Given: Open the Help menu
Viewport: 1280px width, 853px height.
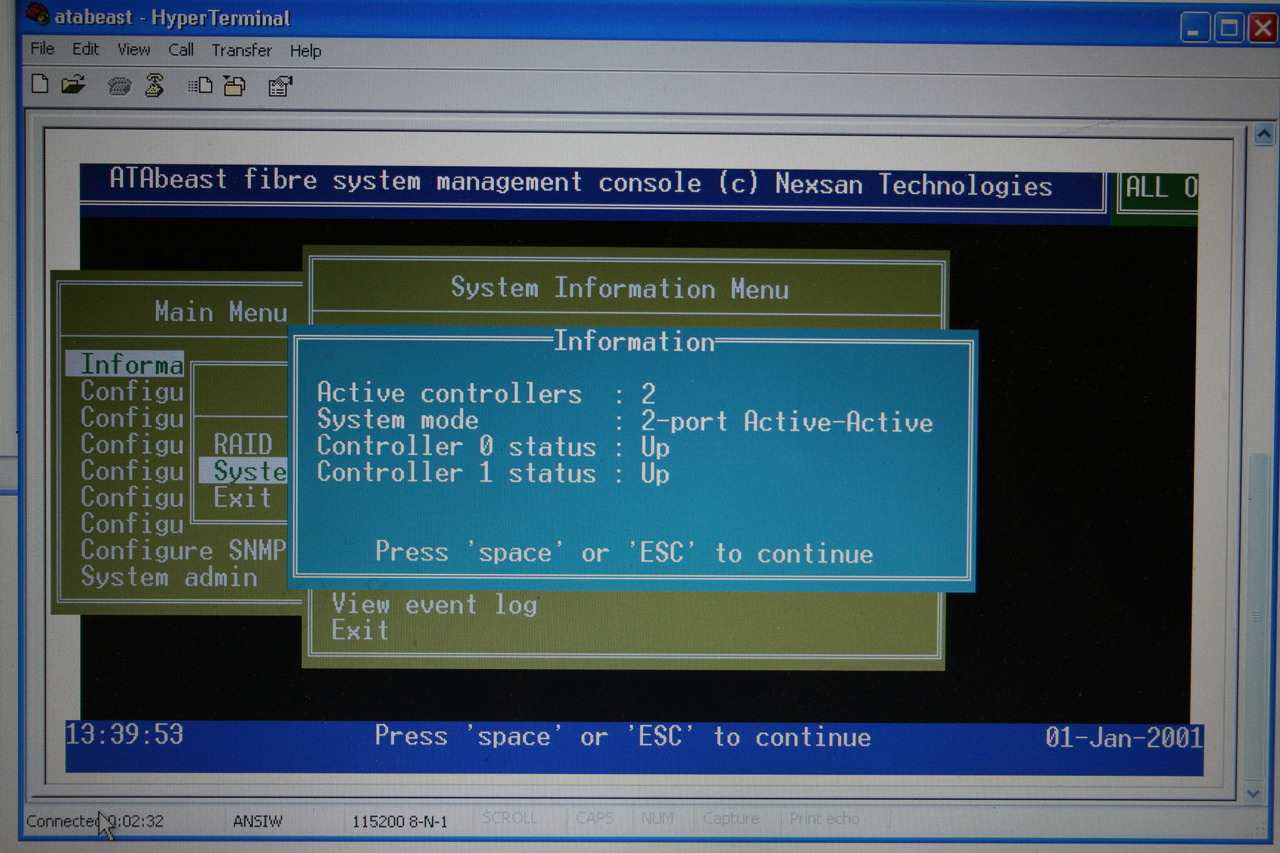Looking at the screenshot, I should [x=305, y=50].
